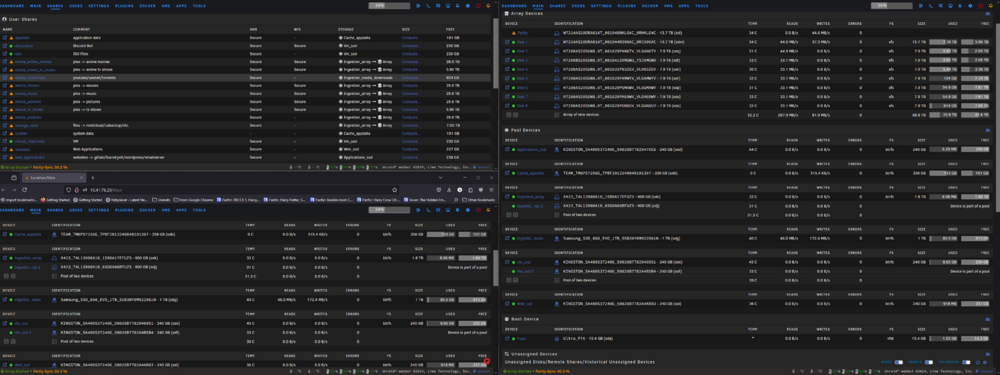The width and height of the screenshot is (1000, 375).
Task: Open list all tabs chevron in Firefox
Action: 440,177
